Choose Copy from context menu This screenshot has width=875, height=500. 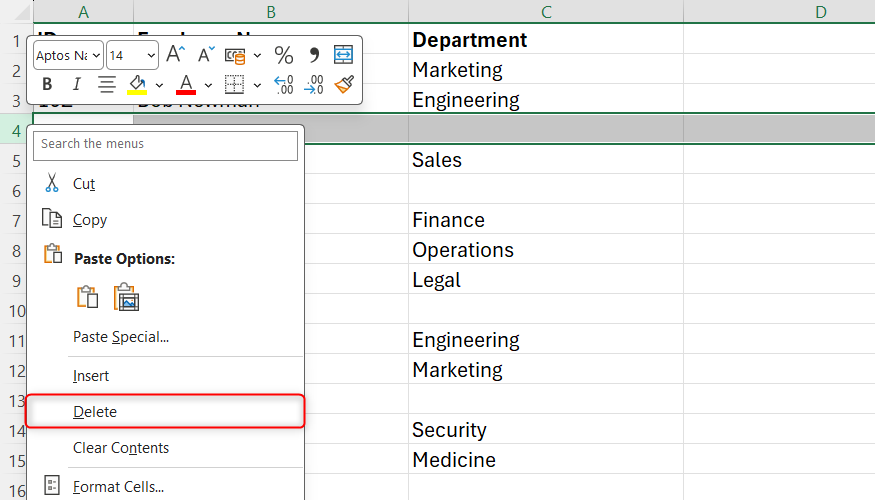[165, 219]
